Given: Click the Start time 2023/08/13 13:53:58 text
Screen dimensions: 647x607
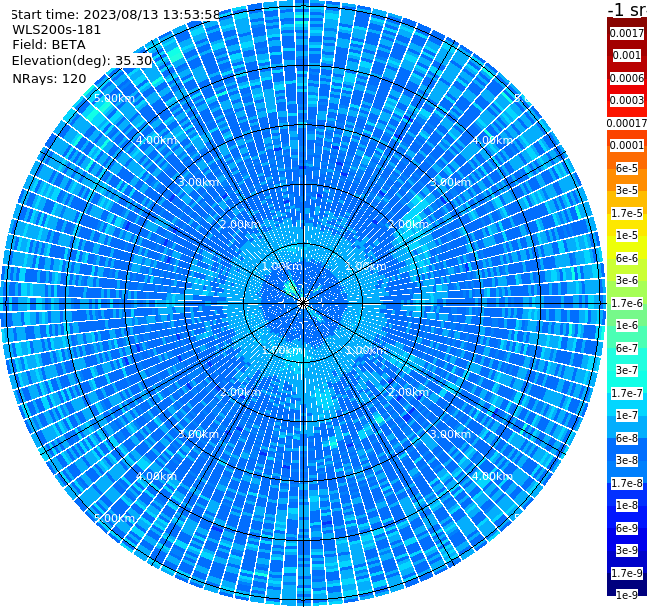Looking at the screenshot, I should (x=115, y=14).
